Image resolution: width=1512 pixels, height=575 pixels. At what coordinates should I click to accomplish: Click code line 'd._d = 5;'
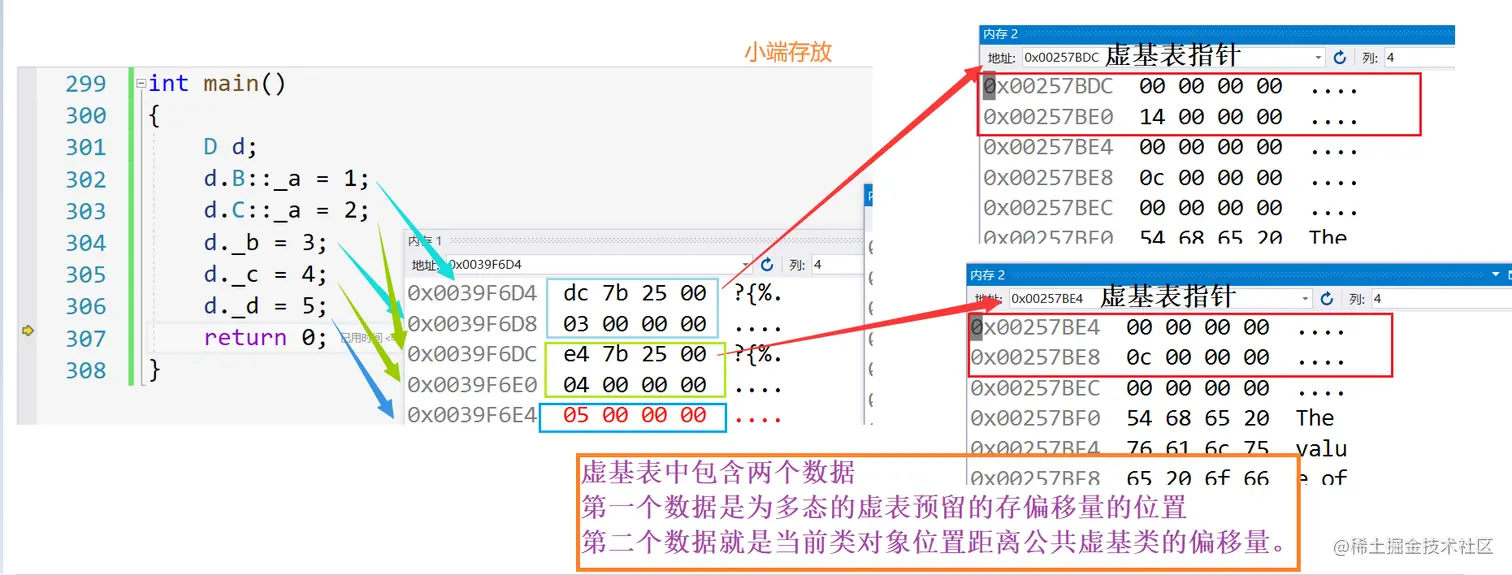click(265, 306)
